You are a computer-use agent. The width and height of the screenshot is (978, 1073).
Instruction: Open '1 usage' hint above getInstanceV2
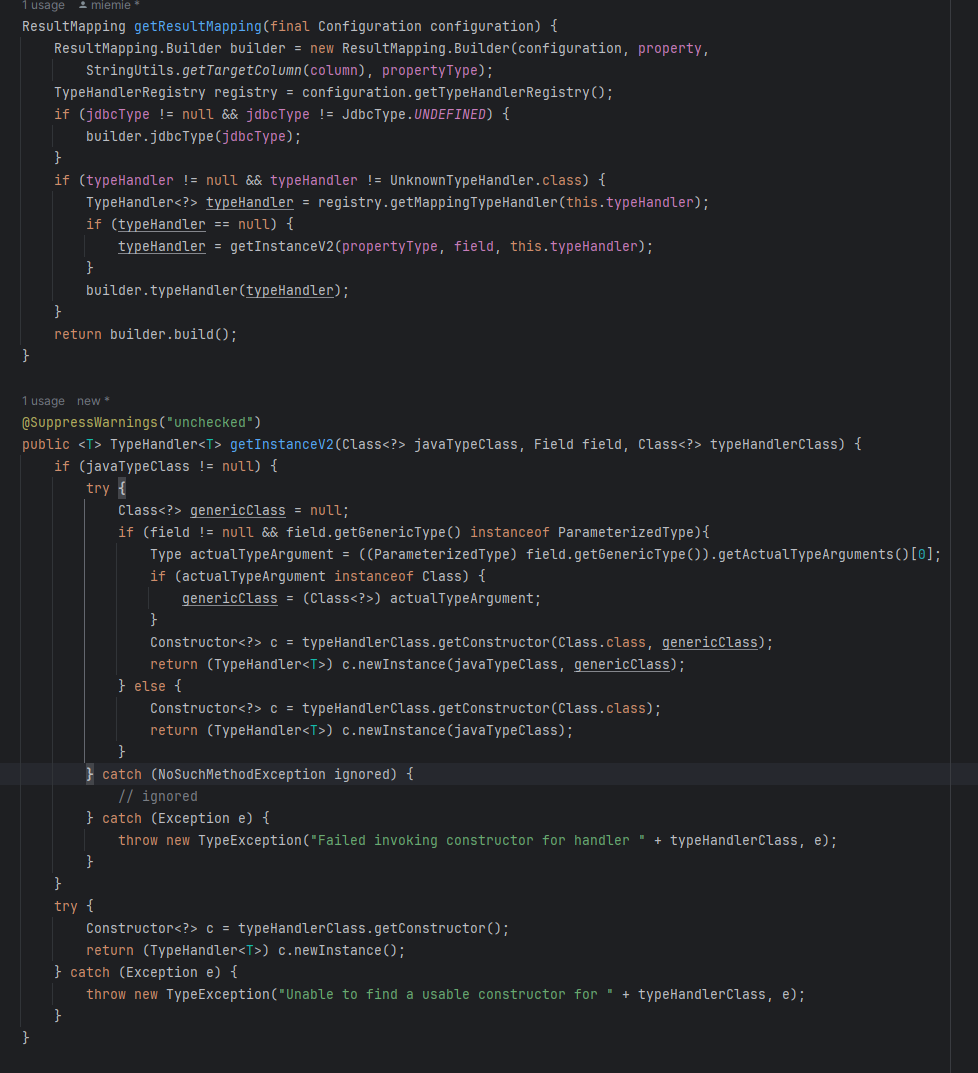(43, 401)
